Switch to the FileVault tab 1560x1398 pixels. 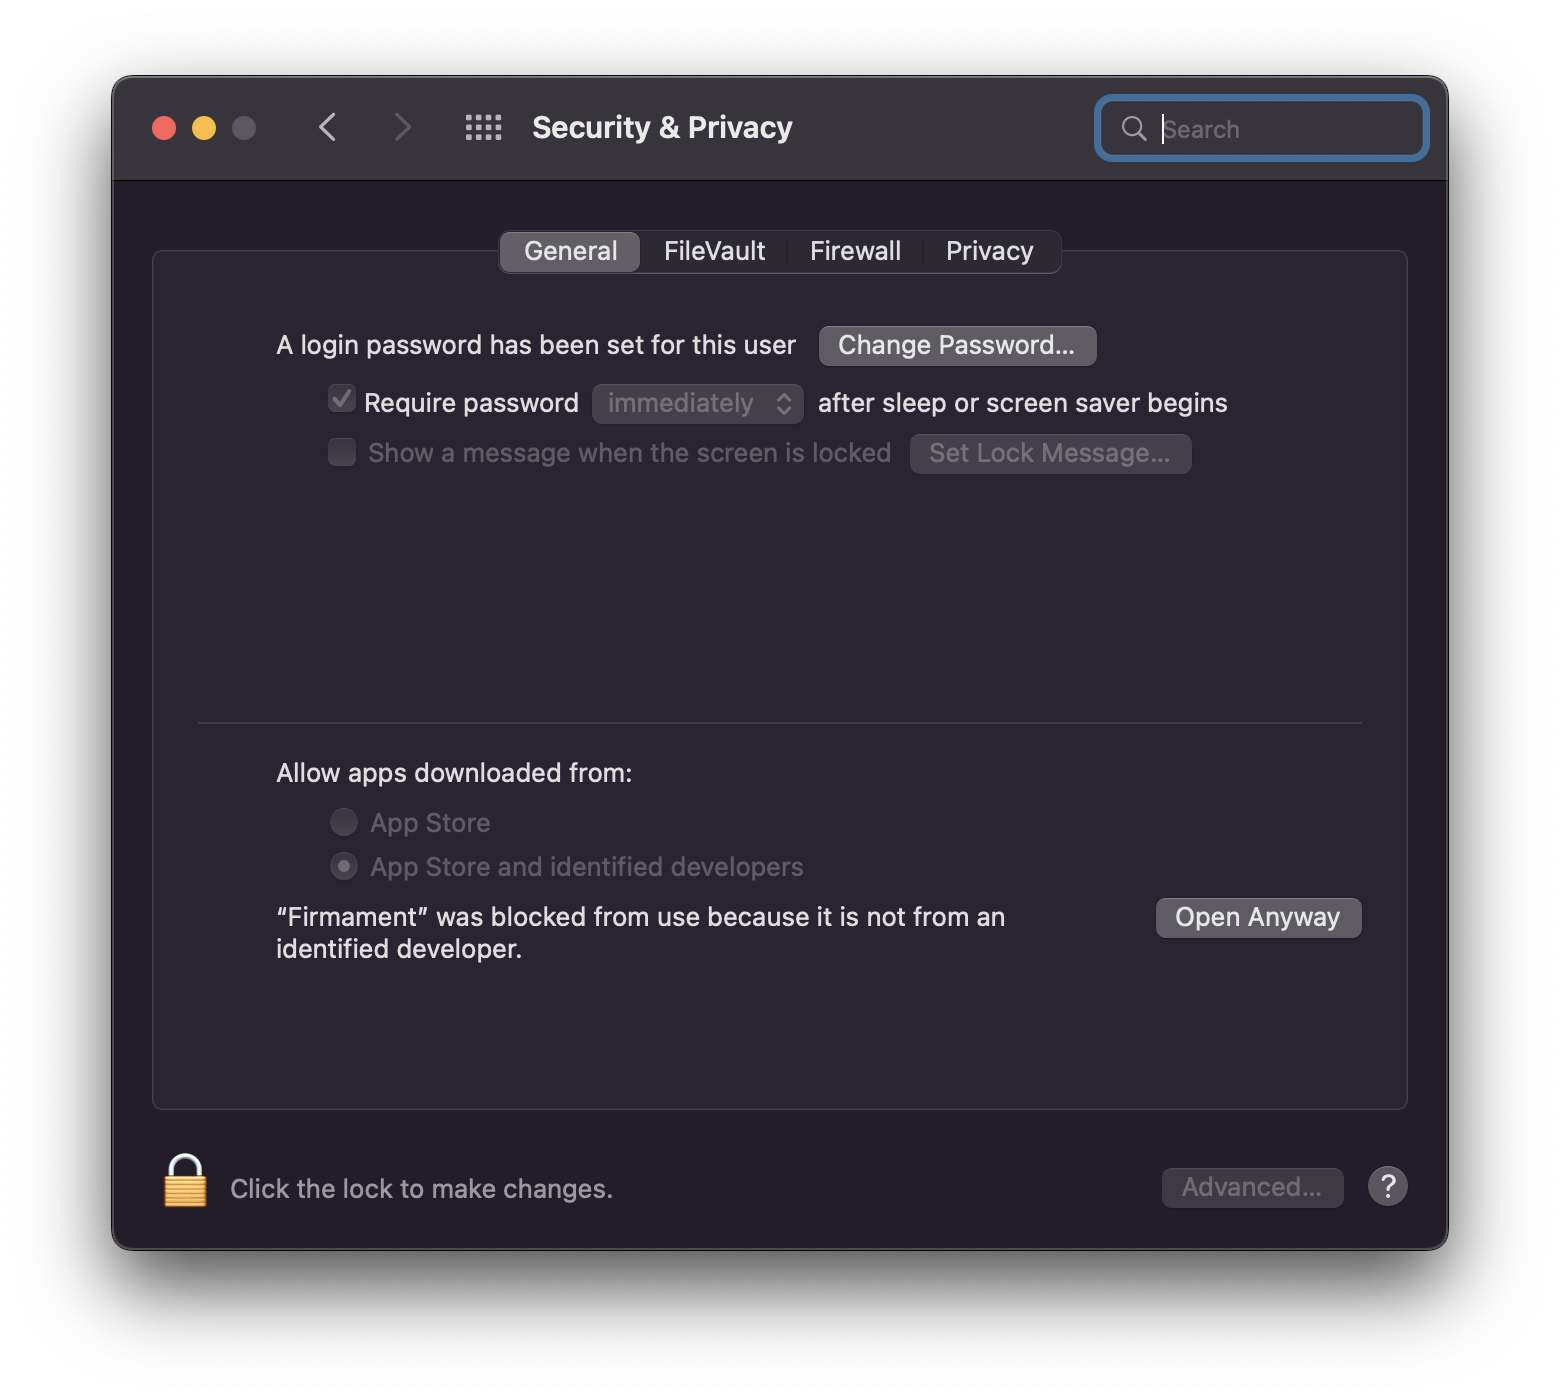[x=714, y=251]
